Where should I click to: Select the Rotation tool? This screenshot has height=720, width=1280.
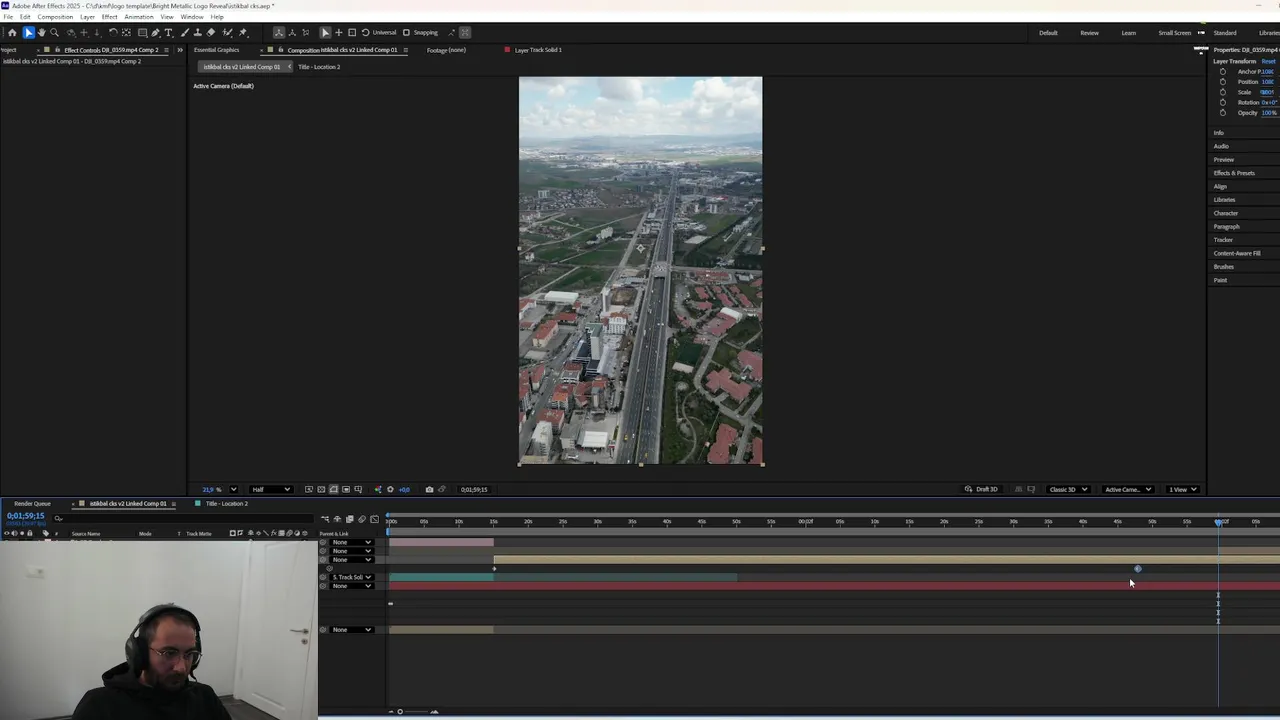click(113, 33)
